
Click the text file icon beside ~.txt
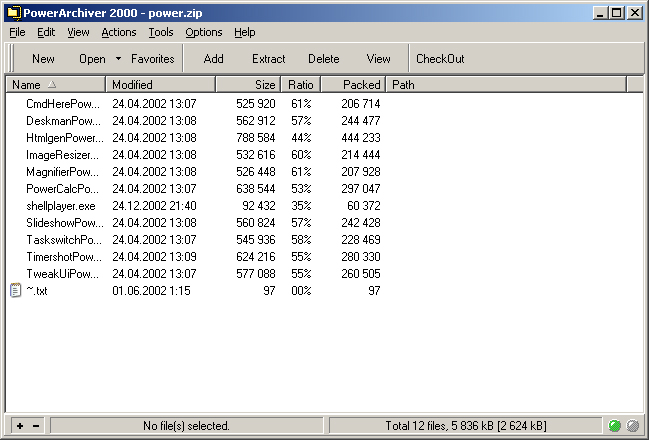(15, 290)
